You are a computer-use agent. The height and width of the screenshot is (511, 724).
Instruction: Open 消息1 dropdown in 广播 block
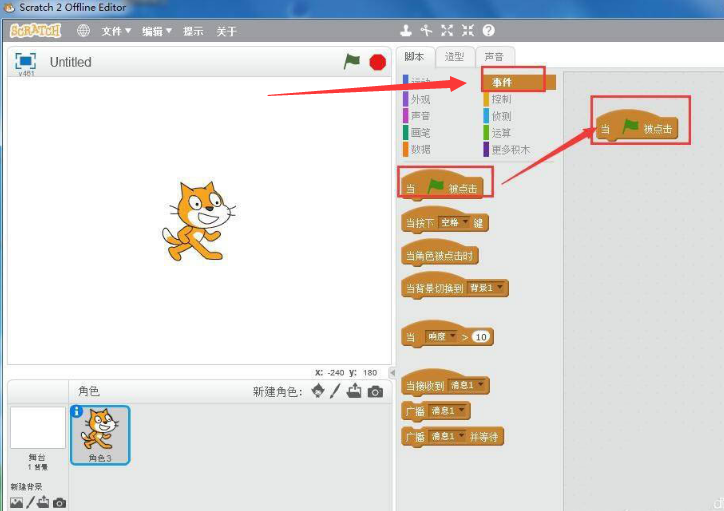pos(448,410)
